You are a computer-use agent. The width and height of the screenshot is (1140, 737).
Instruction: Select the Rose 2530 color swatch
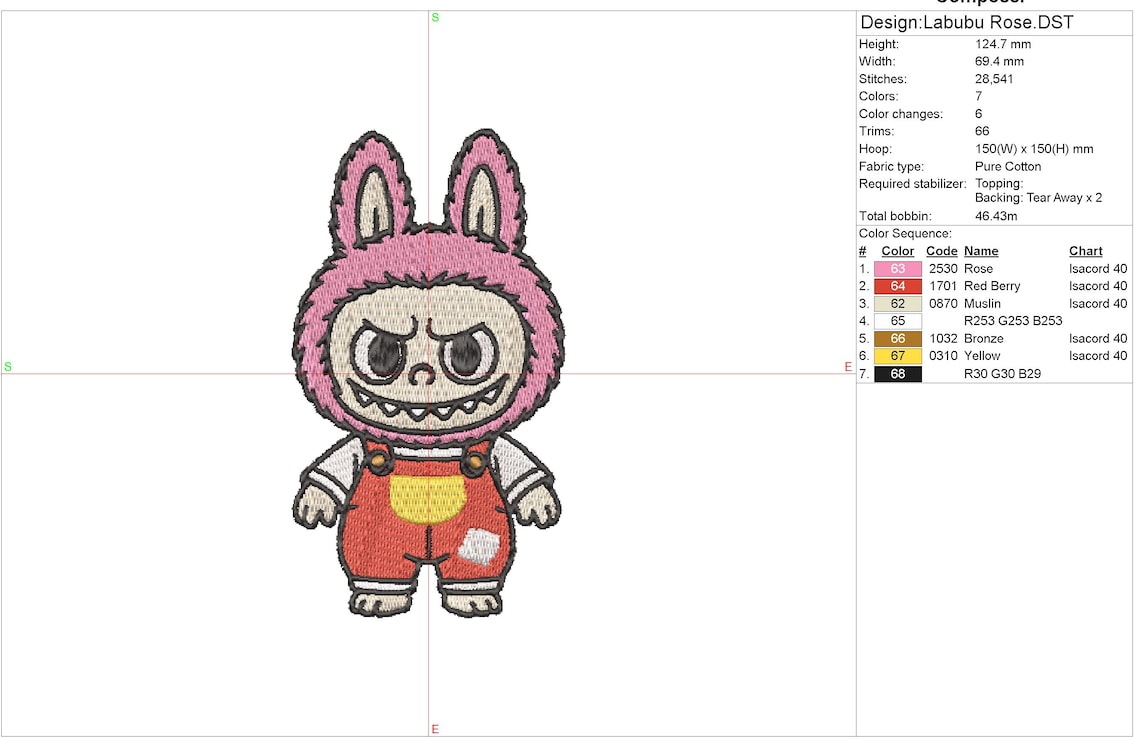click(896, 268)
